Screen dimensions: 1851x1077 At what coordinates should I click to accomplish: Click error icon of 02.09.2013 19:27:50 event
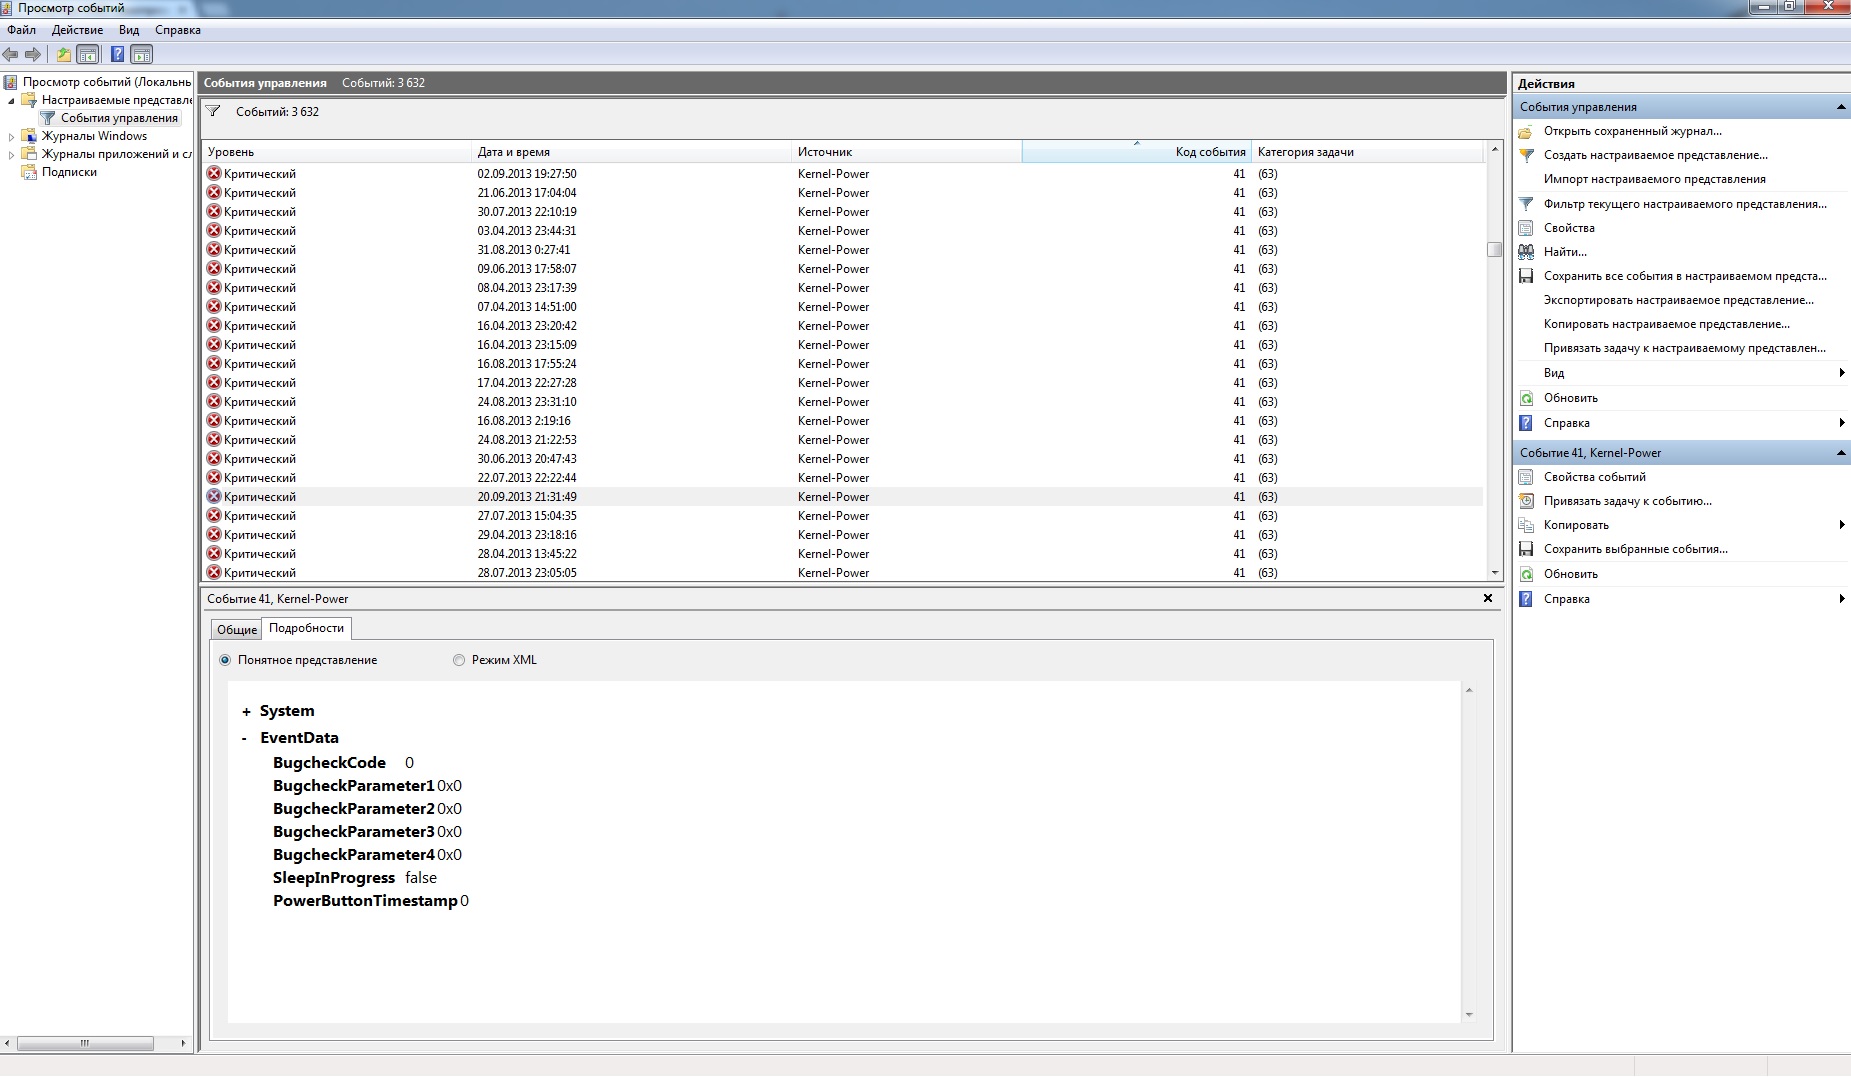(213, 173)
